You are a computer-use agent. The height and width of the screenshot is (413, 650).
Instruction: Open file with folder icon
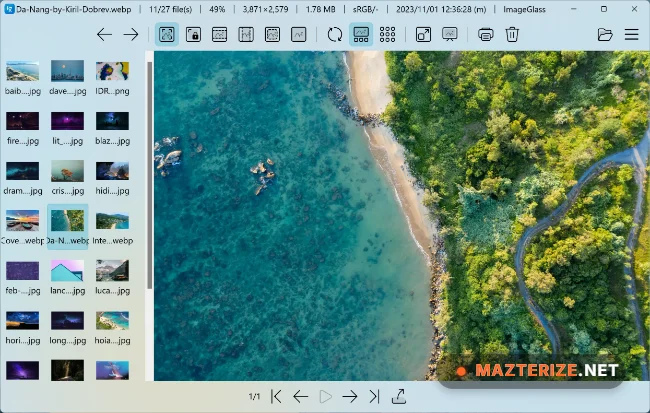[605, 34]
